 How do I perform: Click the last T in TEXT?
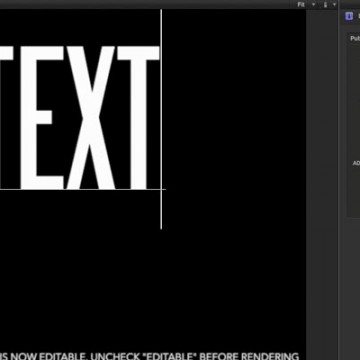point(138,118)
